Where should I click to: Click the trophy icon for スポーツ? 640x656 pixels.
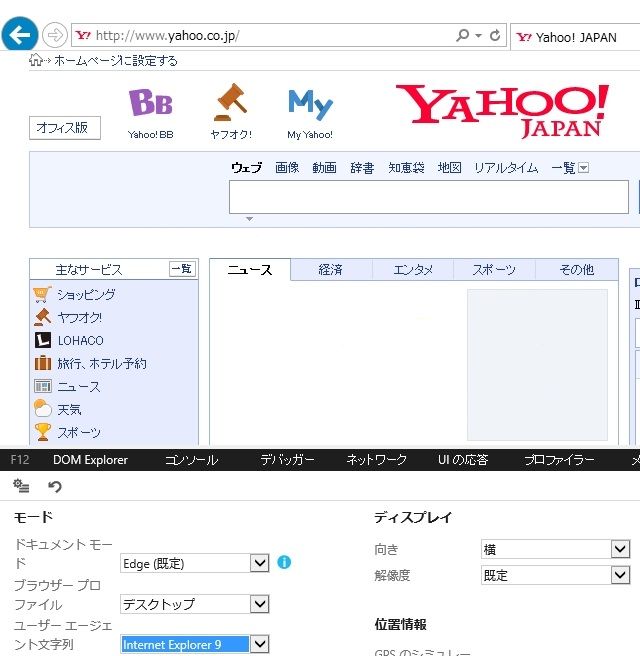click(x=43, y=432)
